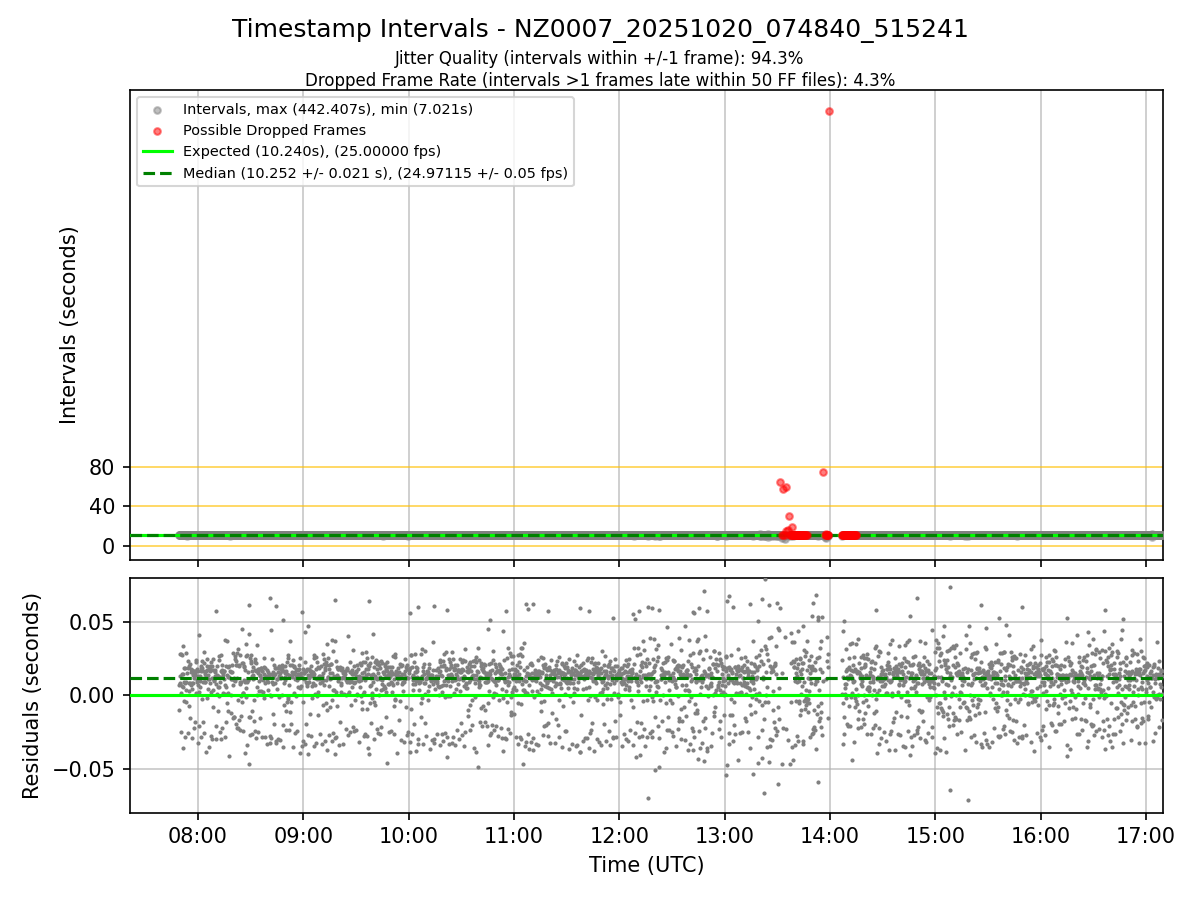
Task: Click the red point just below the 80 line
Action: click(823, 472)
